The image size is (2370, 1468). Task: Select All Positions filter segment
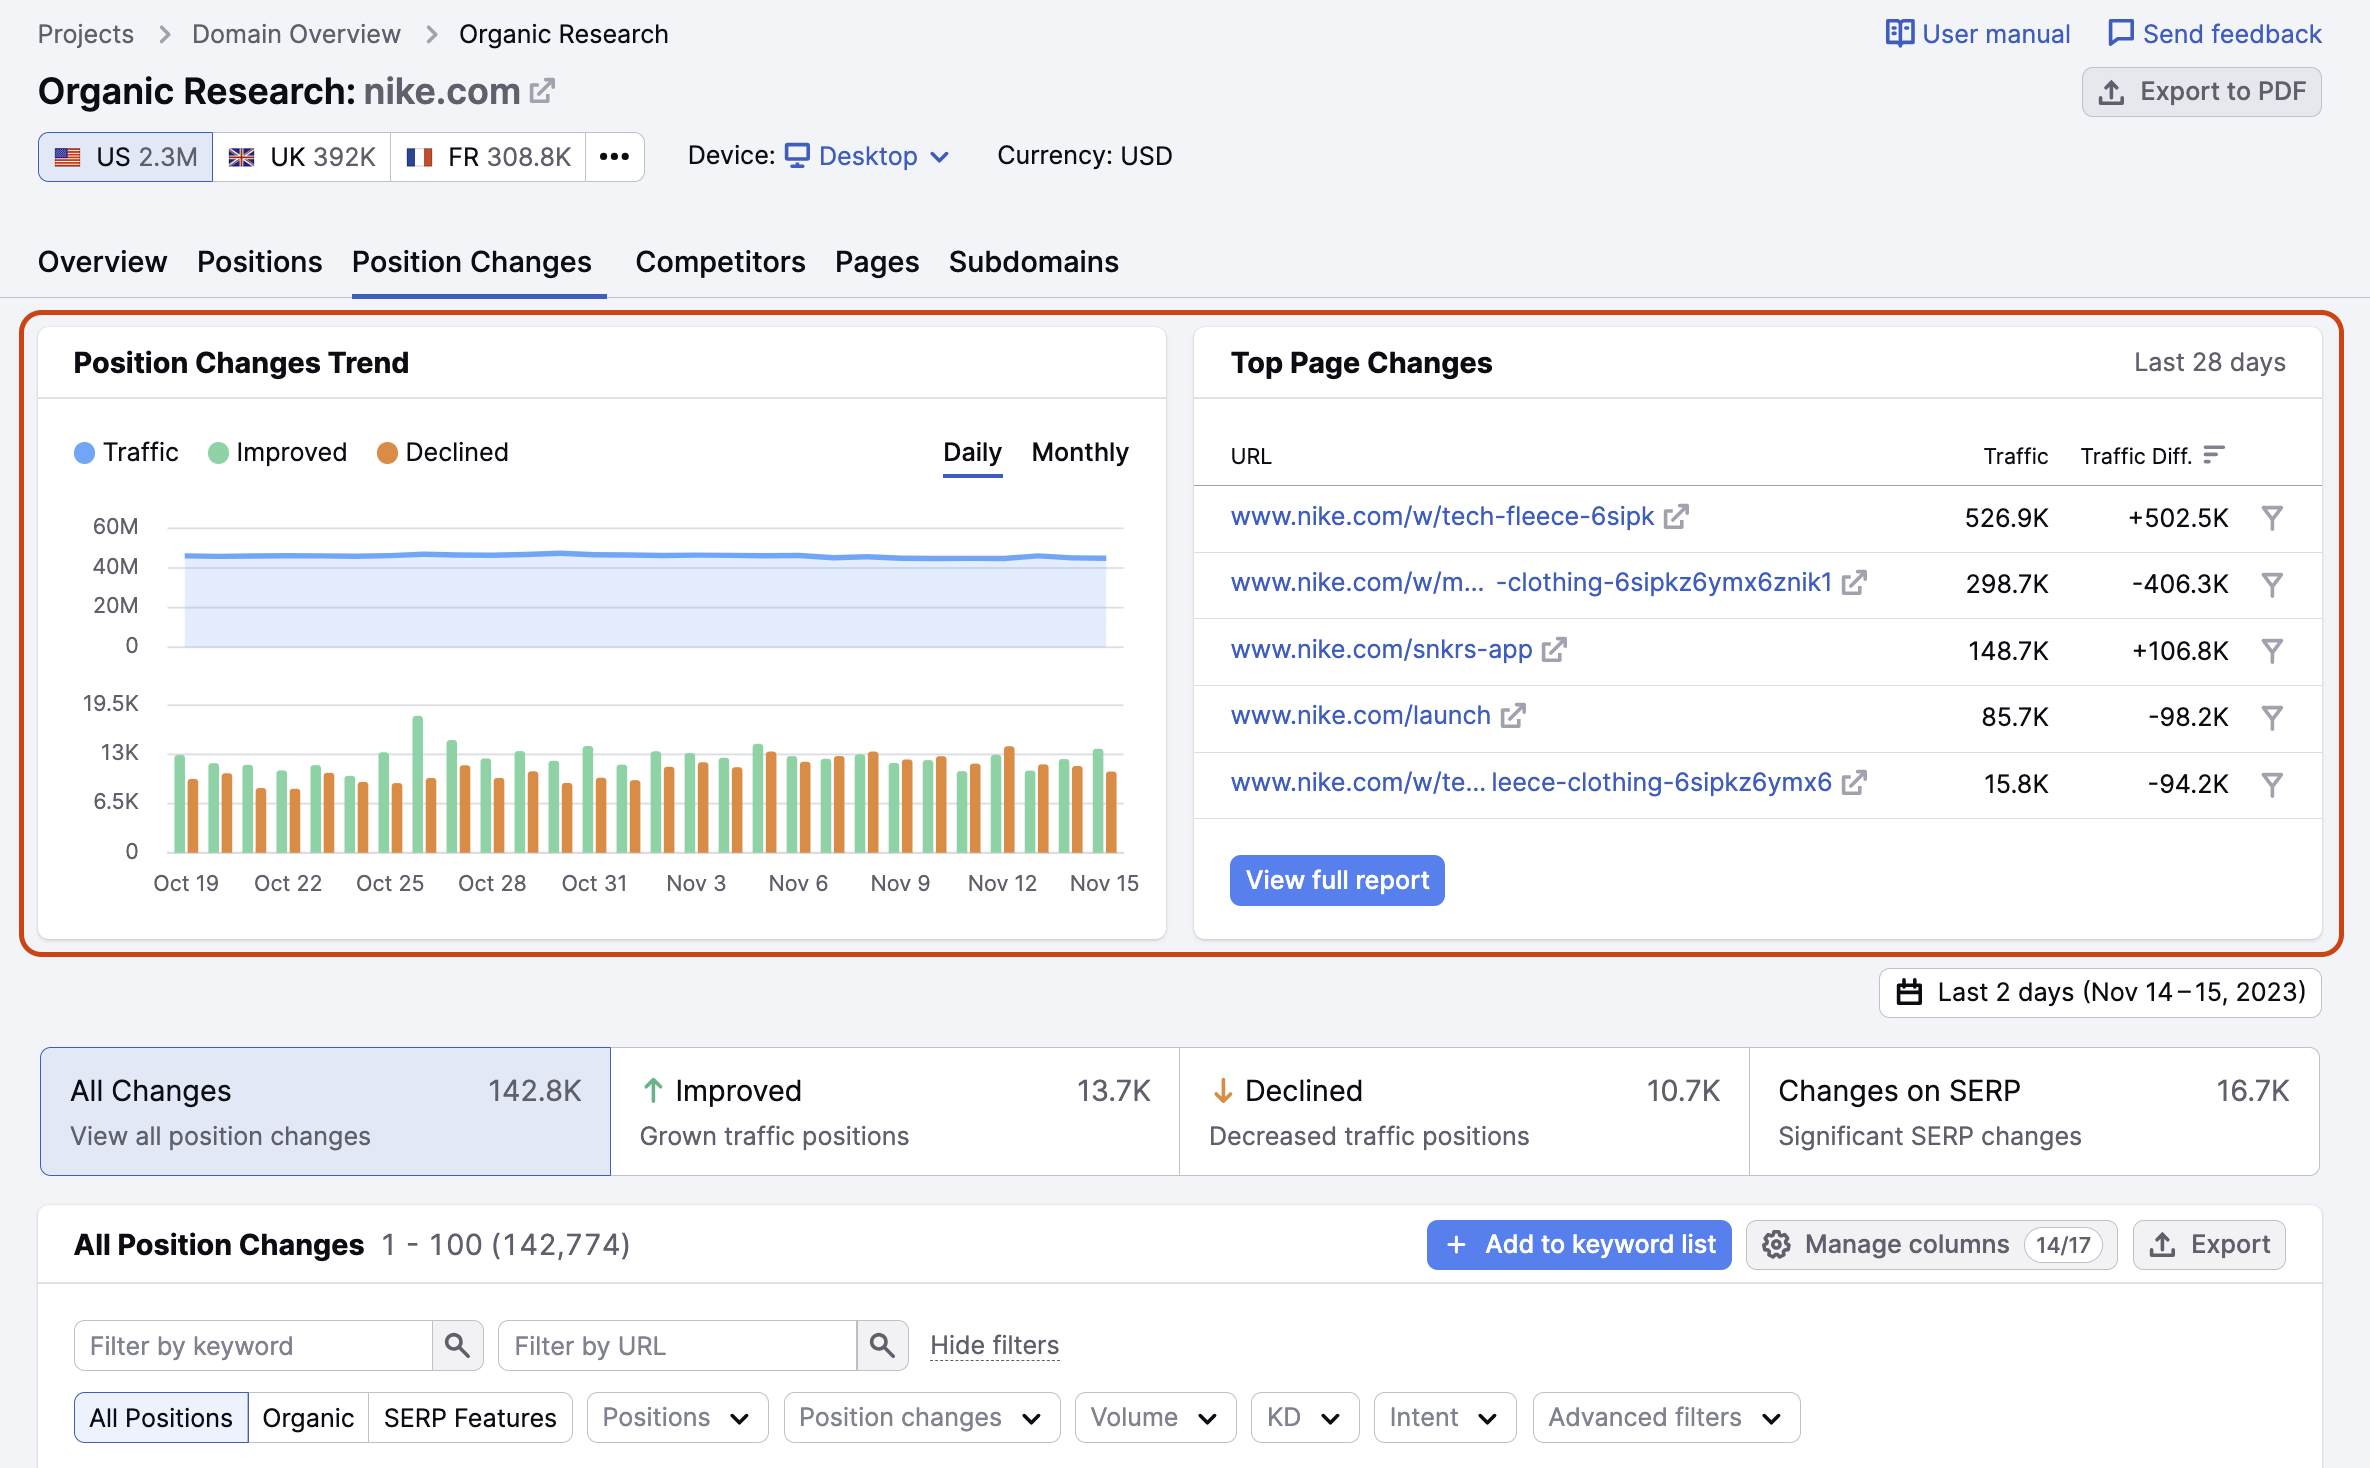pos(161,1417)
